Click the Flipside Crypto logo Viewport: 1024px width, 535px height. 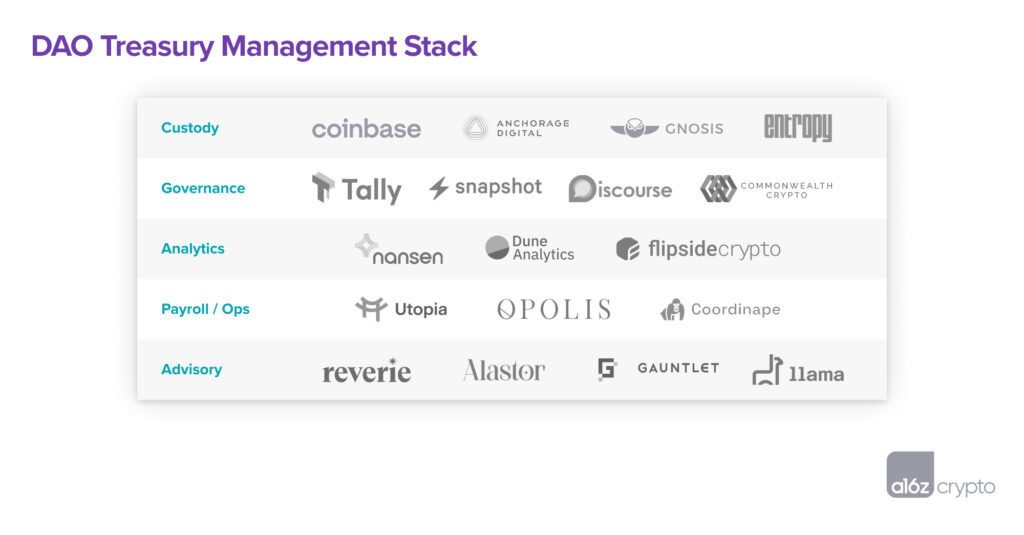[698, 249]
